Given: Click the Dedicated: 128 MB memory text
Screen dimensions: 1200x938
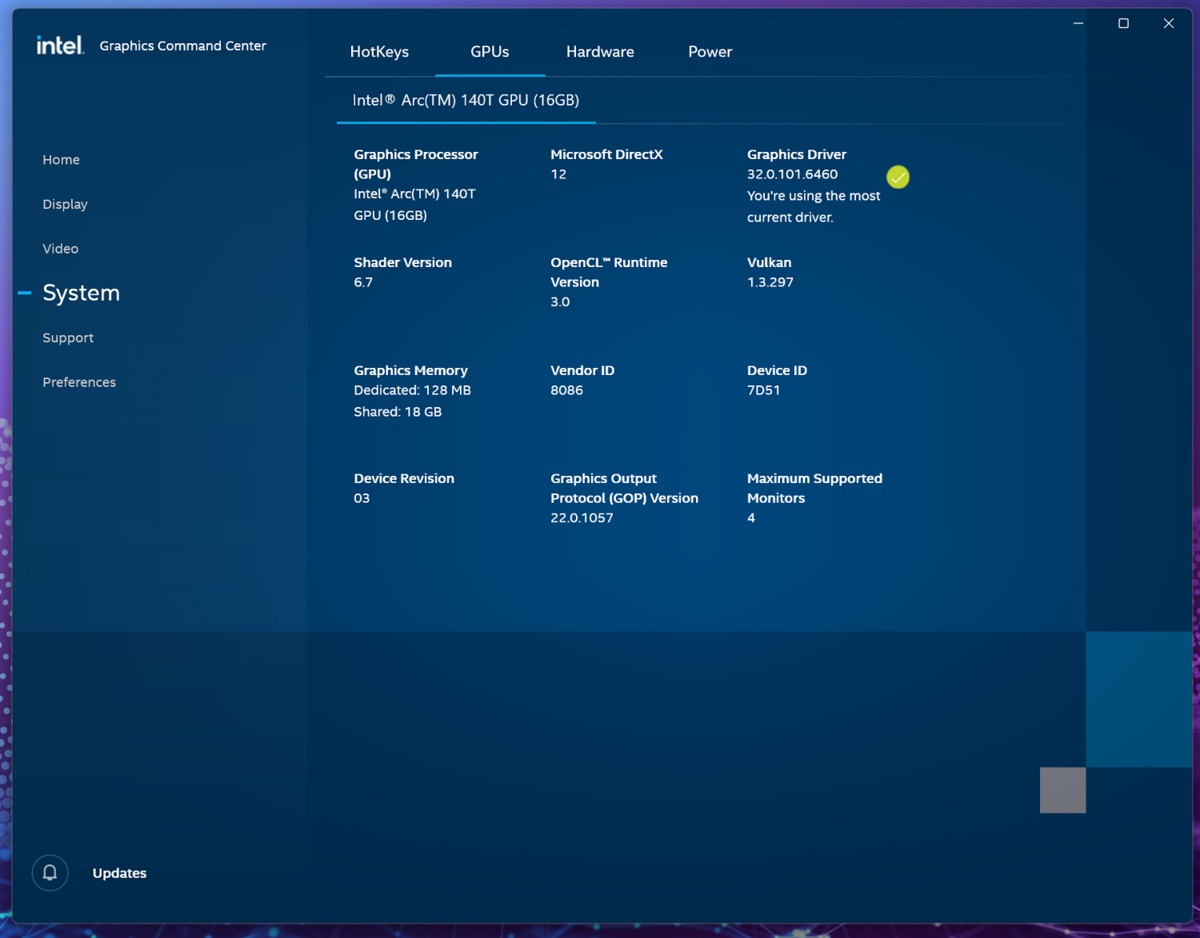Looking at the screenshot, I should tap(412, 390).
